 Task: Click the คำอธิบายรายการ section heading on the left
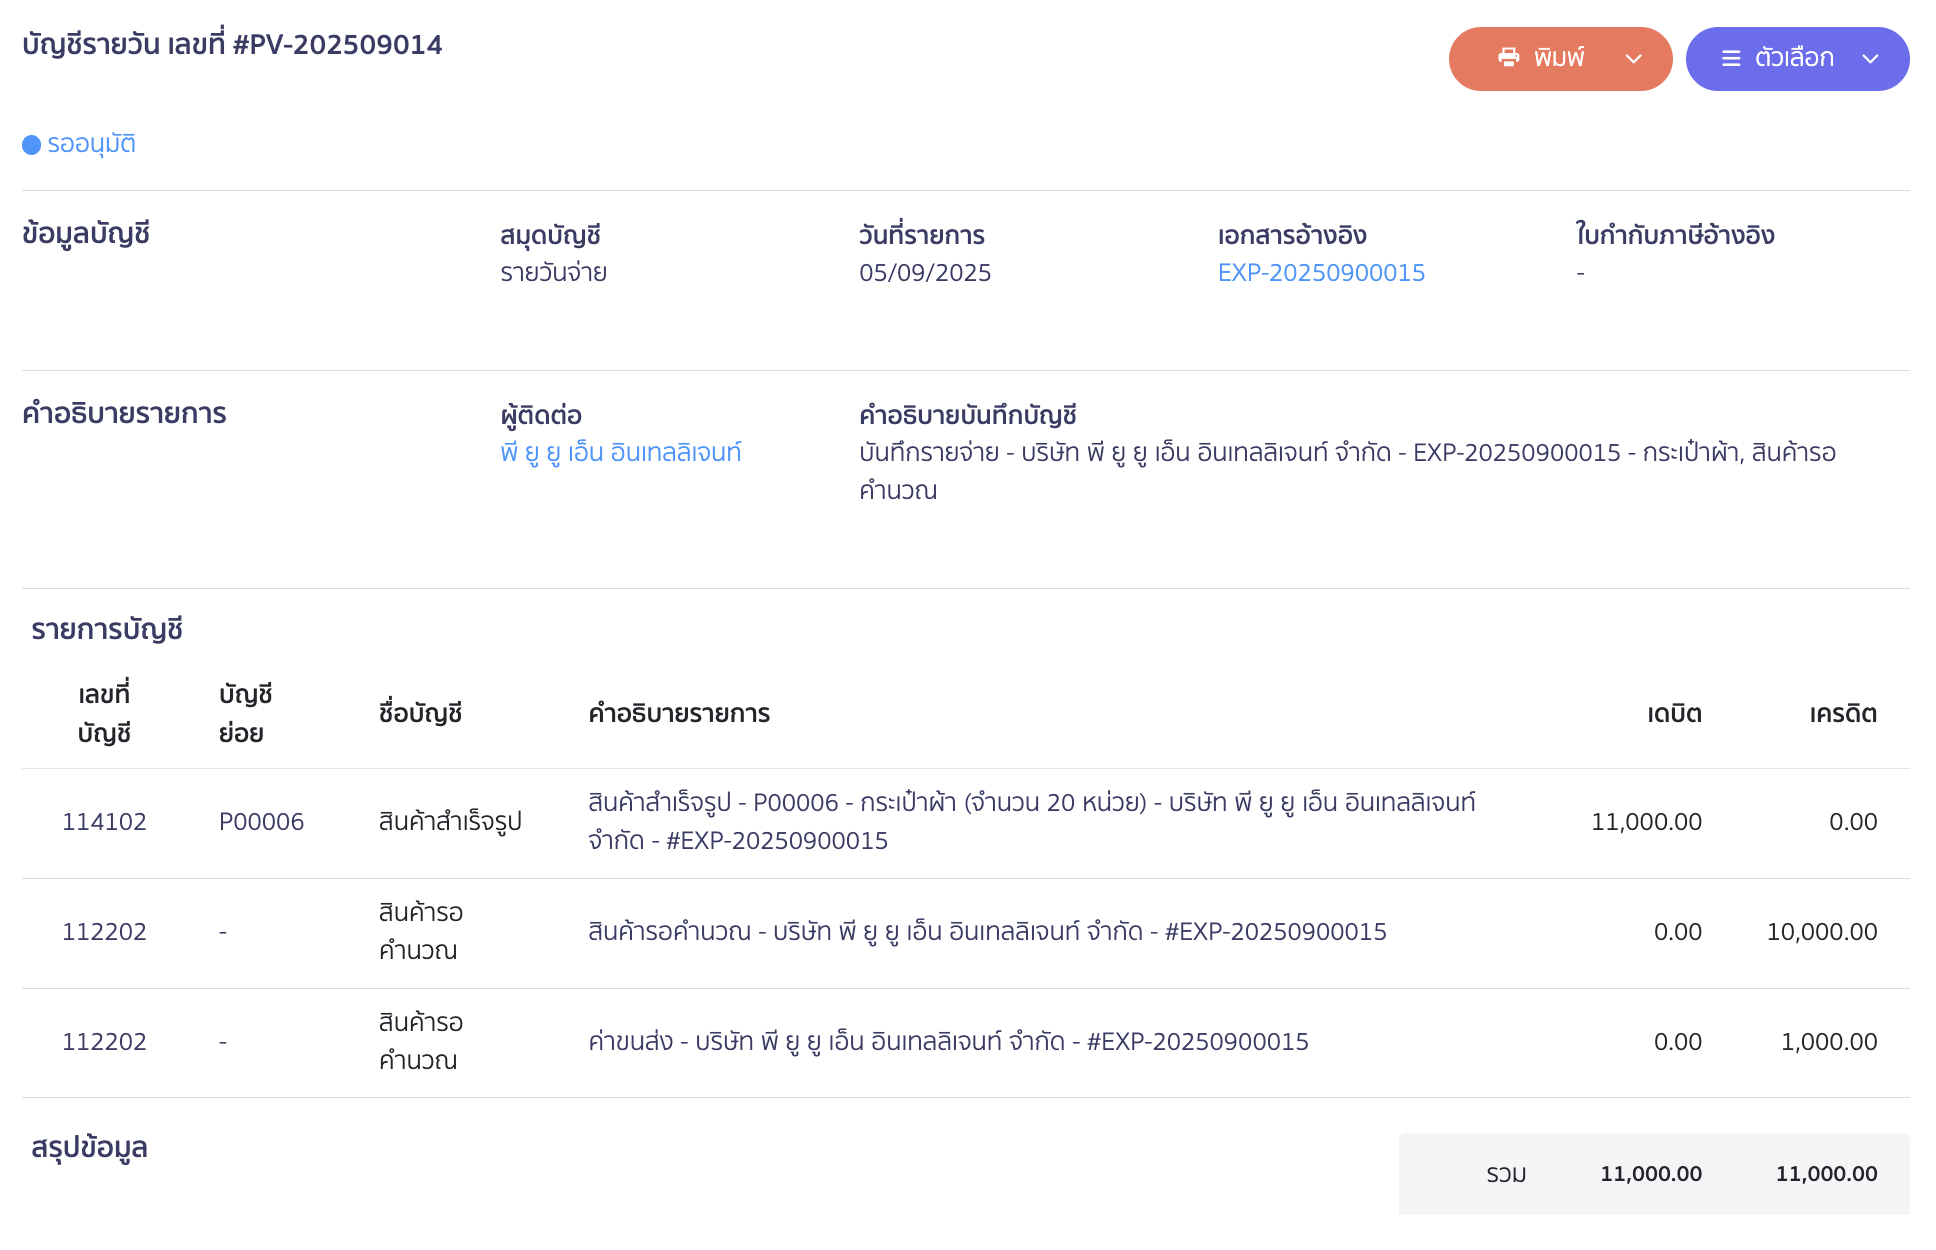[125, 414]
